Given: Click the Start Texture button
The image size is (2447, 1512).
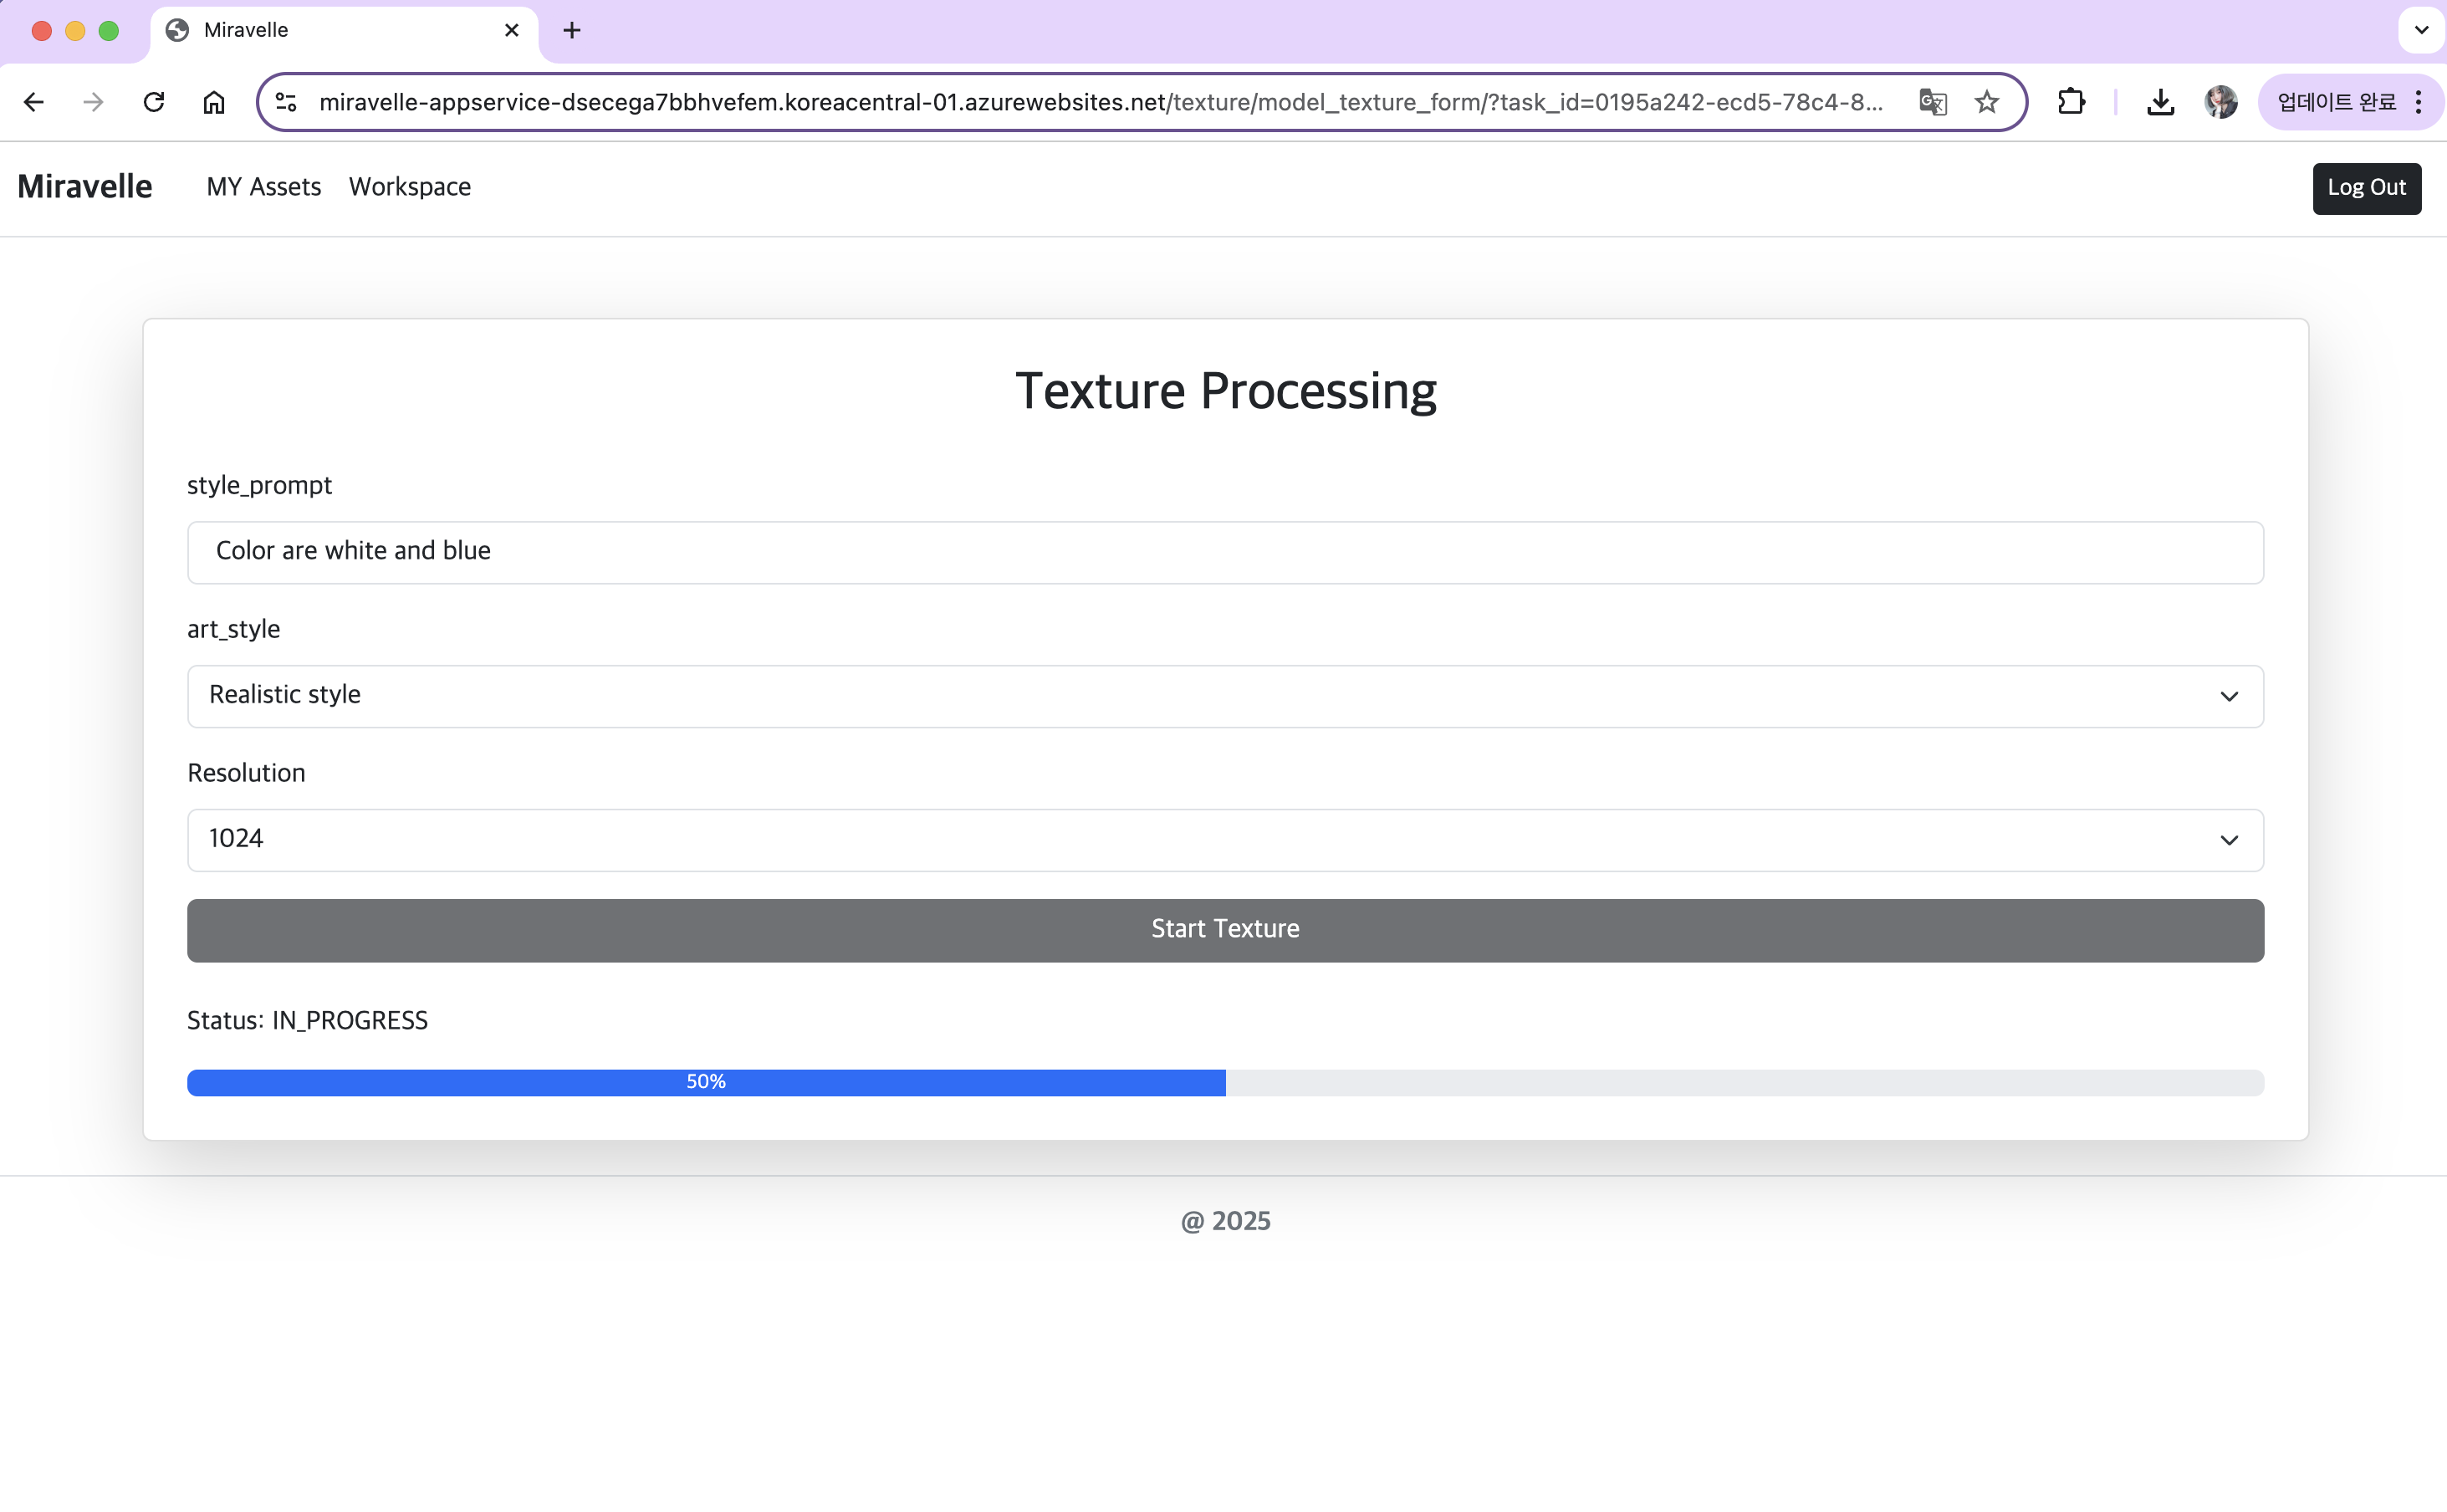Looking at the screenshot, I should coord(1225,930).
